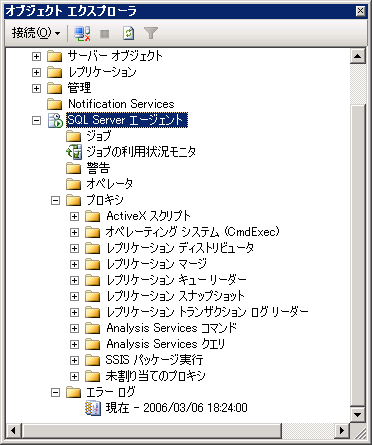Click Analysis Services クエリ folder icon
This screenshot has width=372, height=445.
[x=92, y=344]
